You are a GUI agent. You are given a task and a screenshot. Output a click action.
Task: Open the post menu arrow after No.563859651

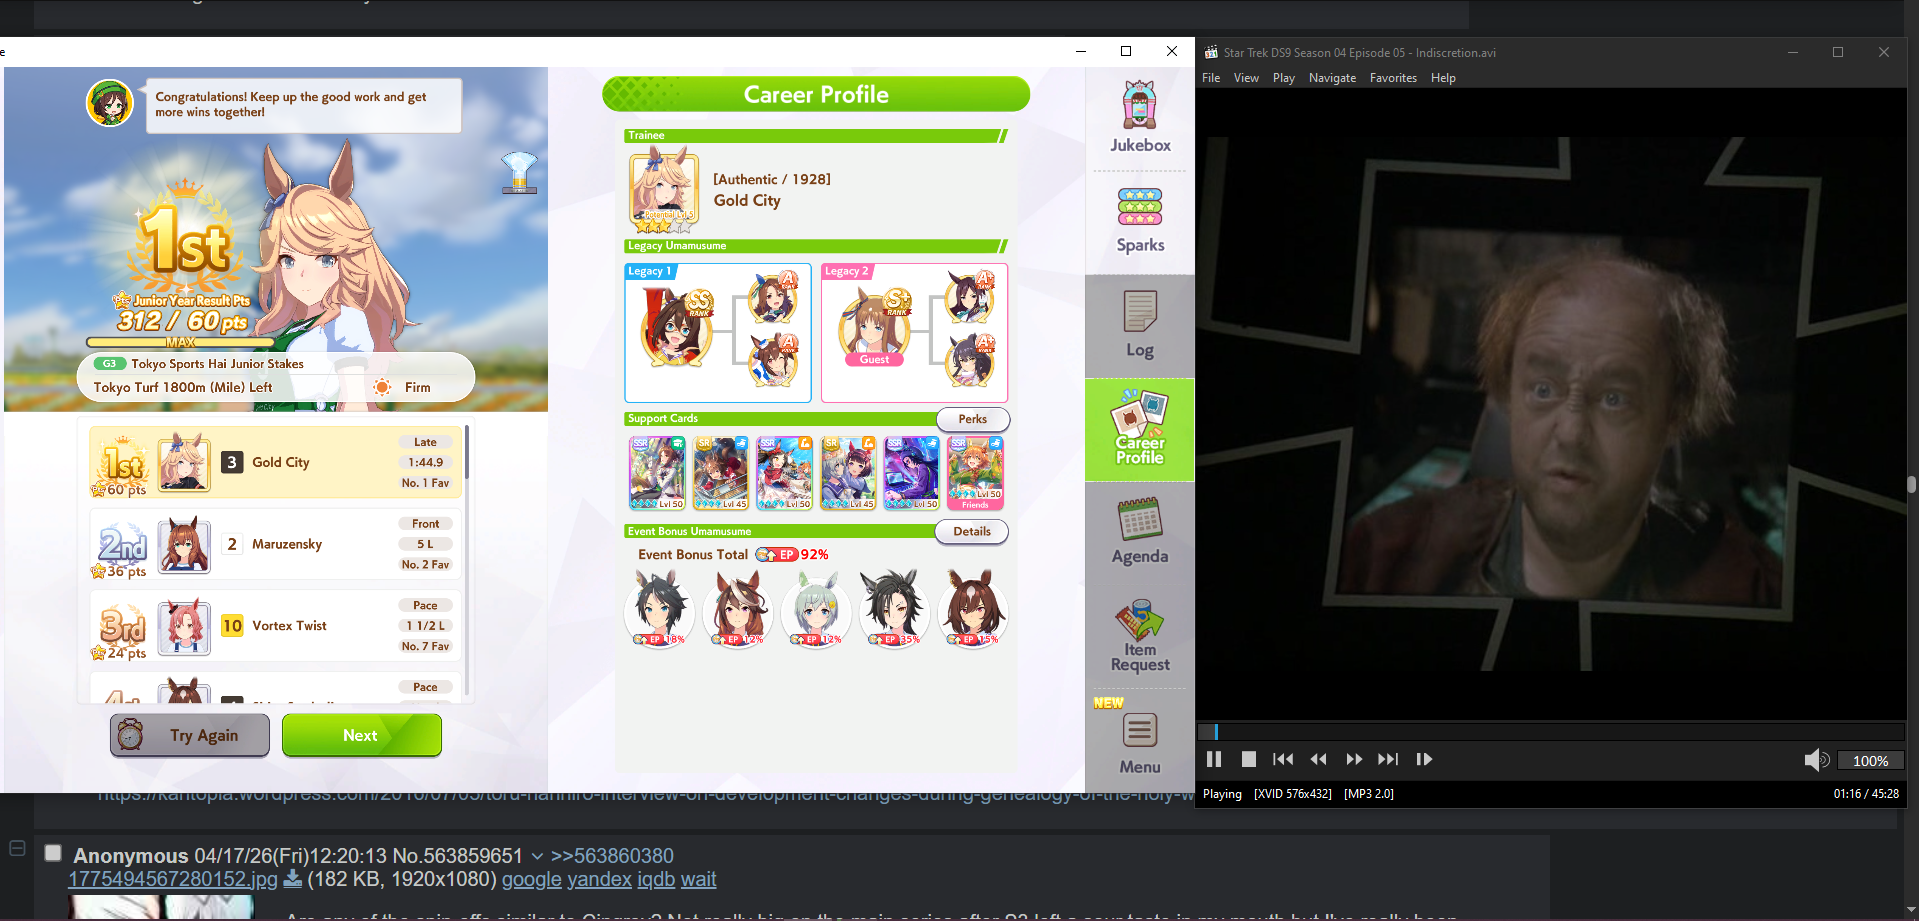pyautogui.click(x=537, y=857)
